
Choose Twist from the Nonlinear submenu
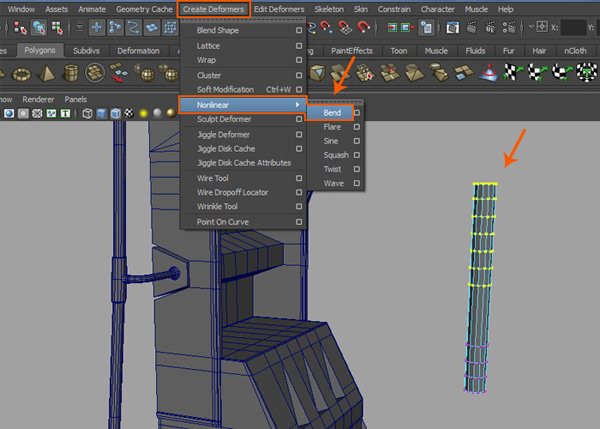coord(332,169)
